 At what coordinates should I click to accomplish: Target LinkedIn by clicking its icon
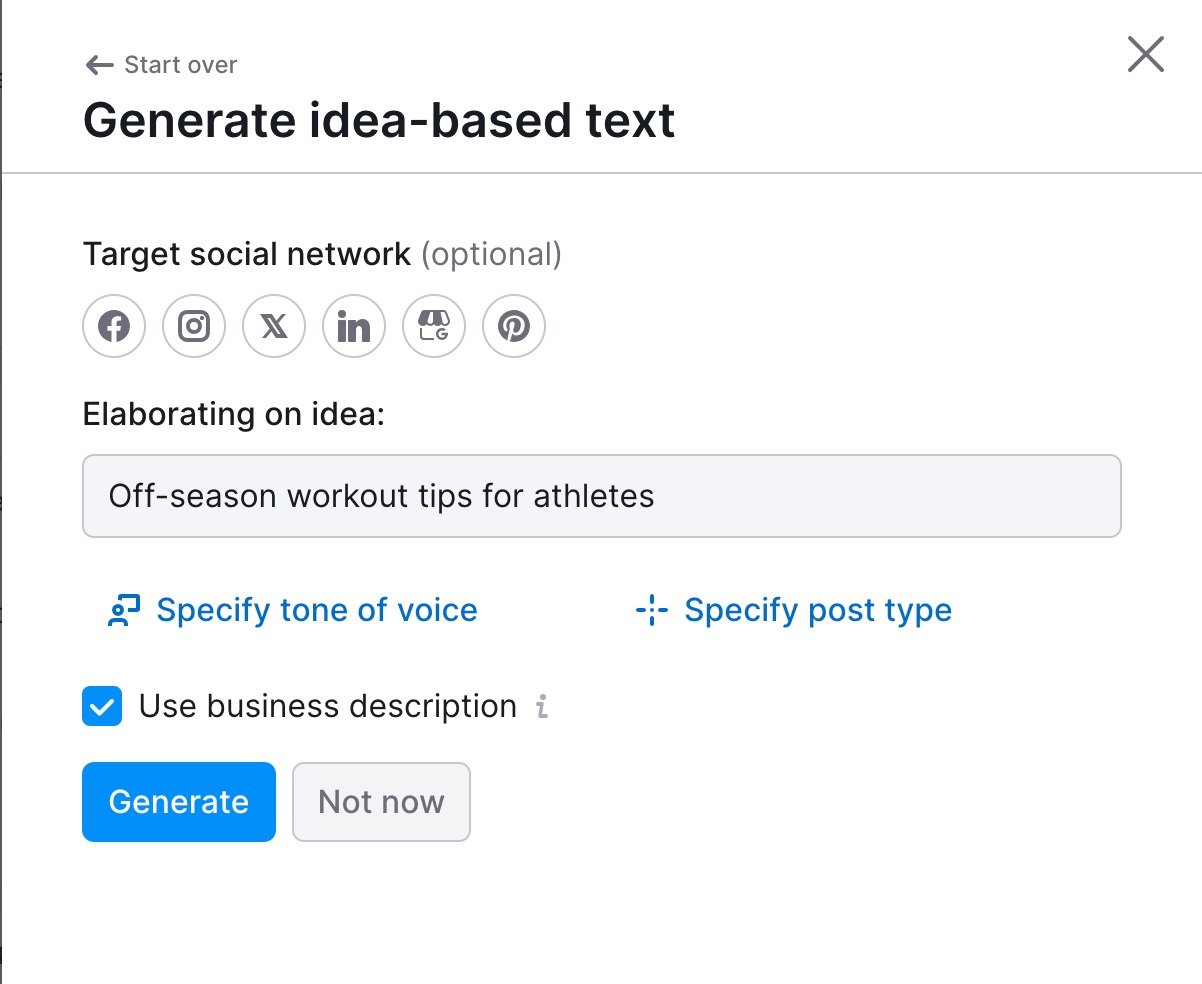pos(353,326)
